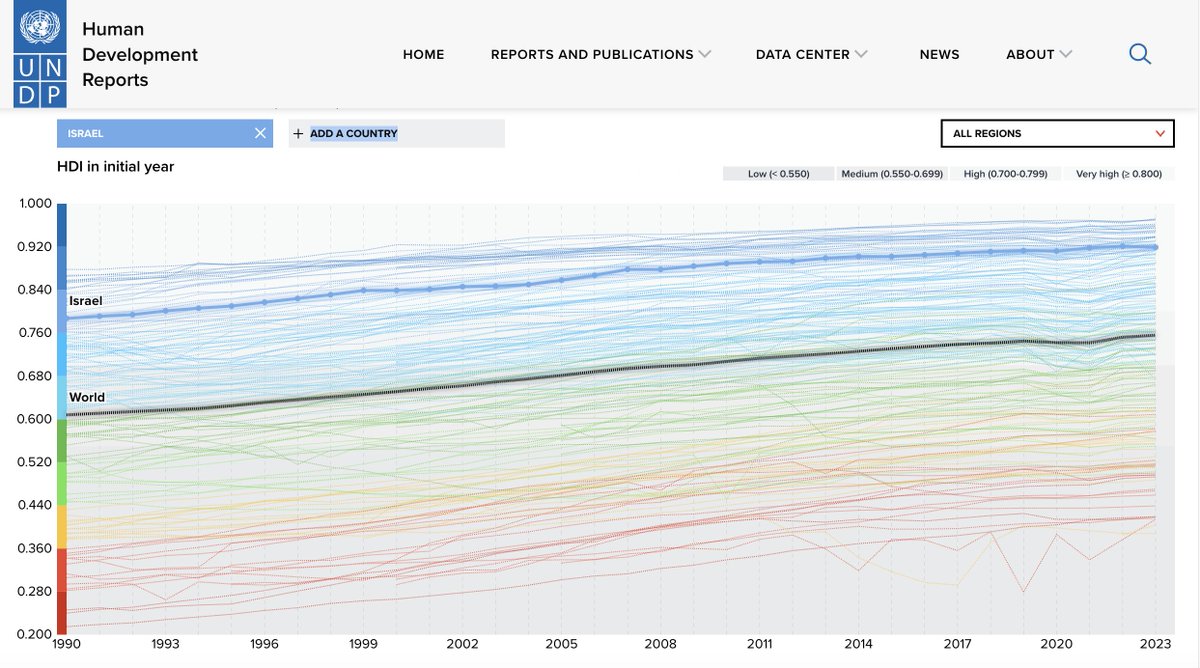Screen dimensions: 1200x668
Task: Click the UNDP logo
Action: (x=40, y=54)
